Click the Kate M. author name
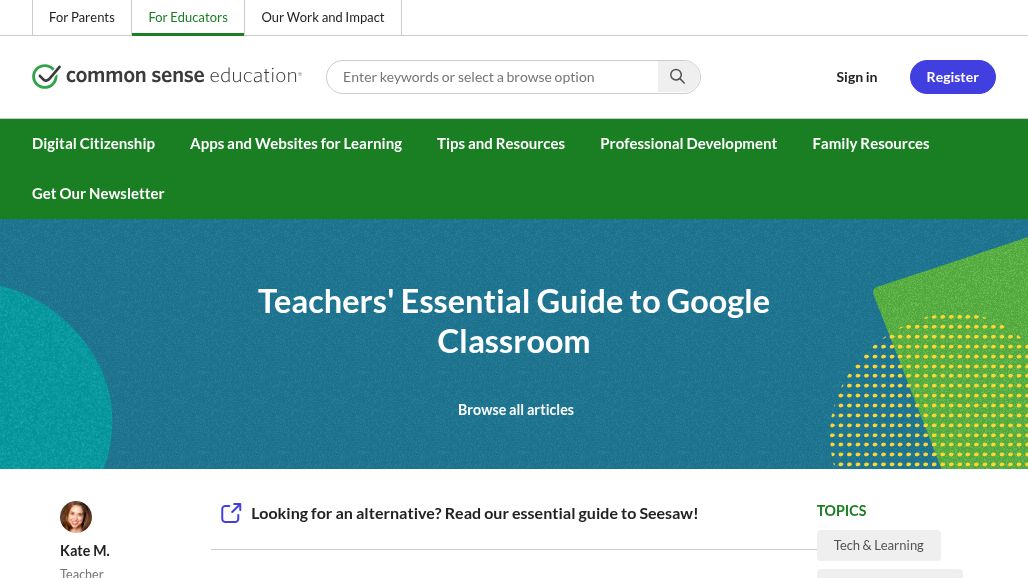1028x578 pixels. pyautogui.click(x=85, y=550)
